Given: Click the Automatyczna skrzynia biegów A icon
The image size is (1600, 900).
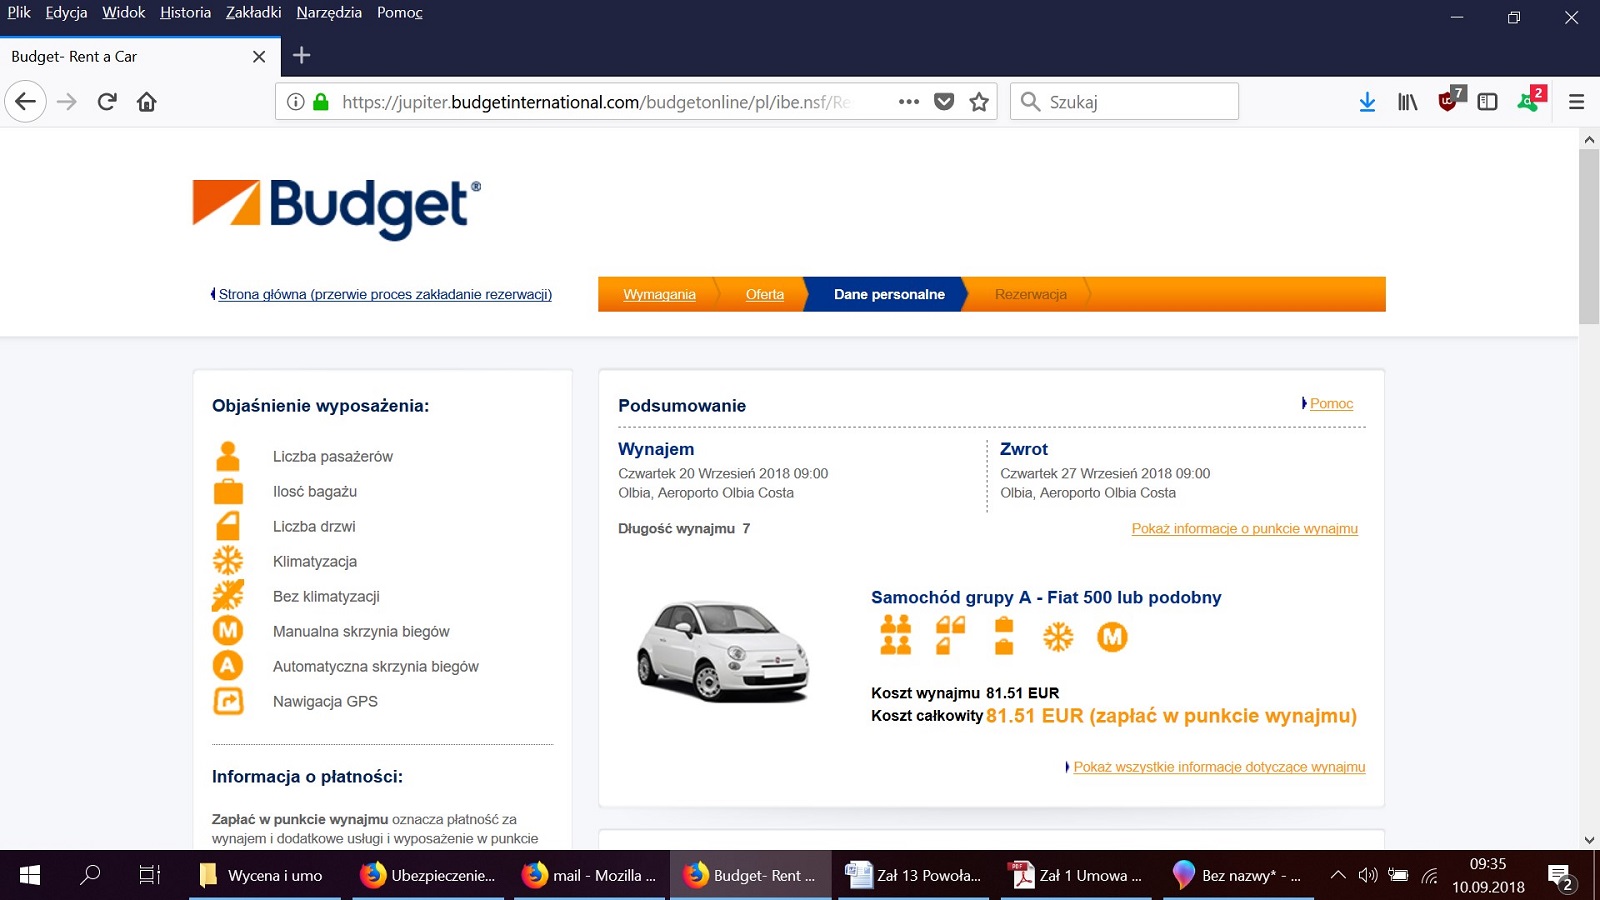Looking at the screenshot, I should pyautogui.click(x=228, y=666).
